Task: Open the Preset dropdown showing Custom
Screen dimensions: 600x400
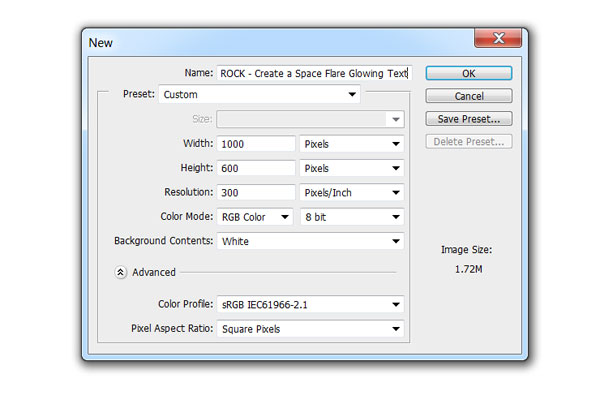Action: 259,94
